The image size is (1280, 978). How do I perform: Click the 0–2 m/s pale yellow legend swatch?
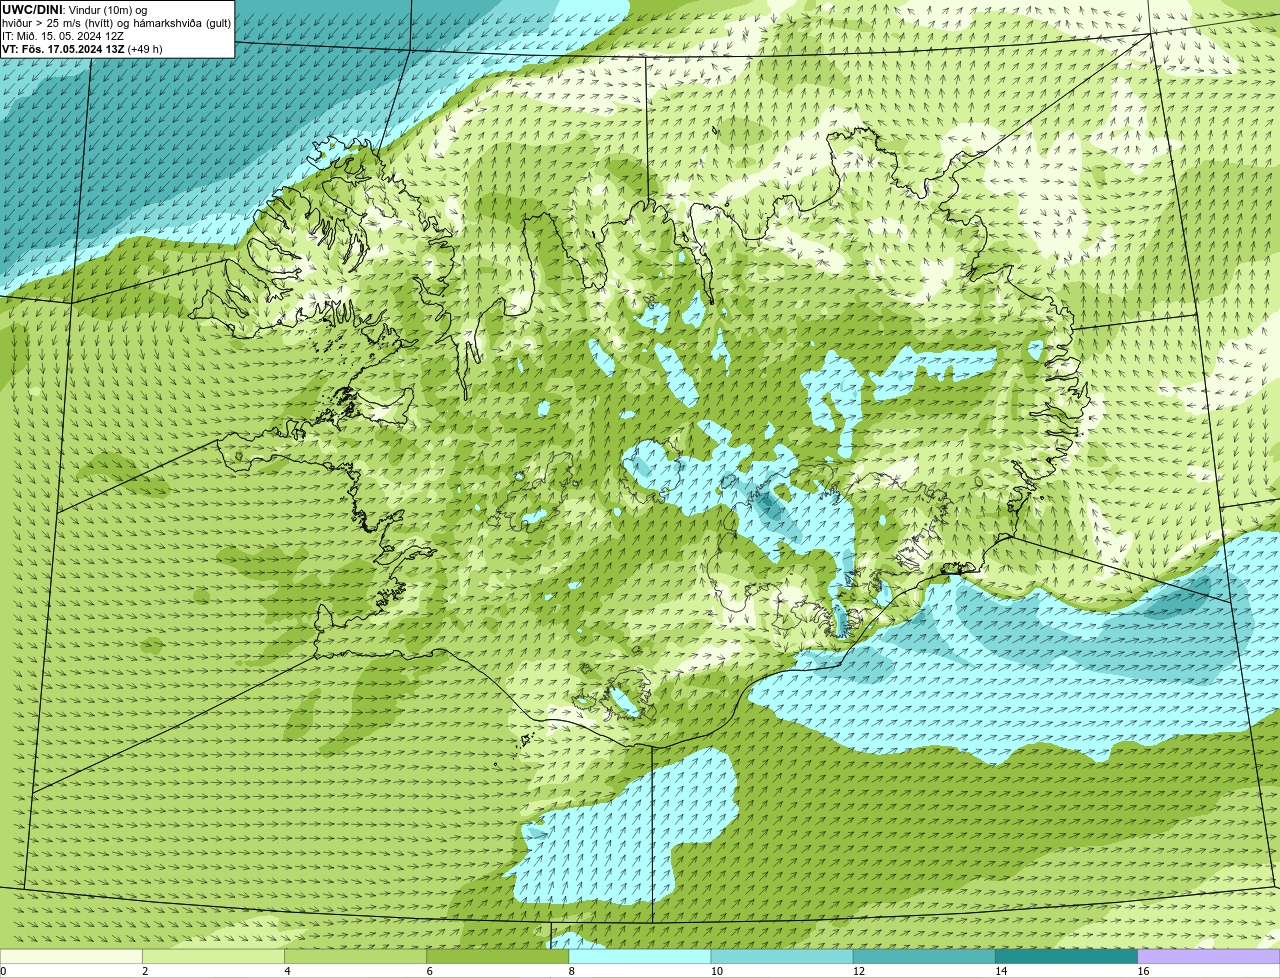coord(71,956)
